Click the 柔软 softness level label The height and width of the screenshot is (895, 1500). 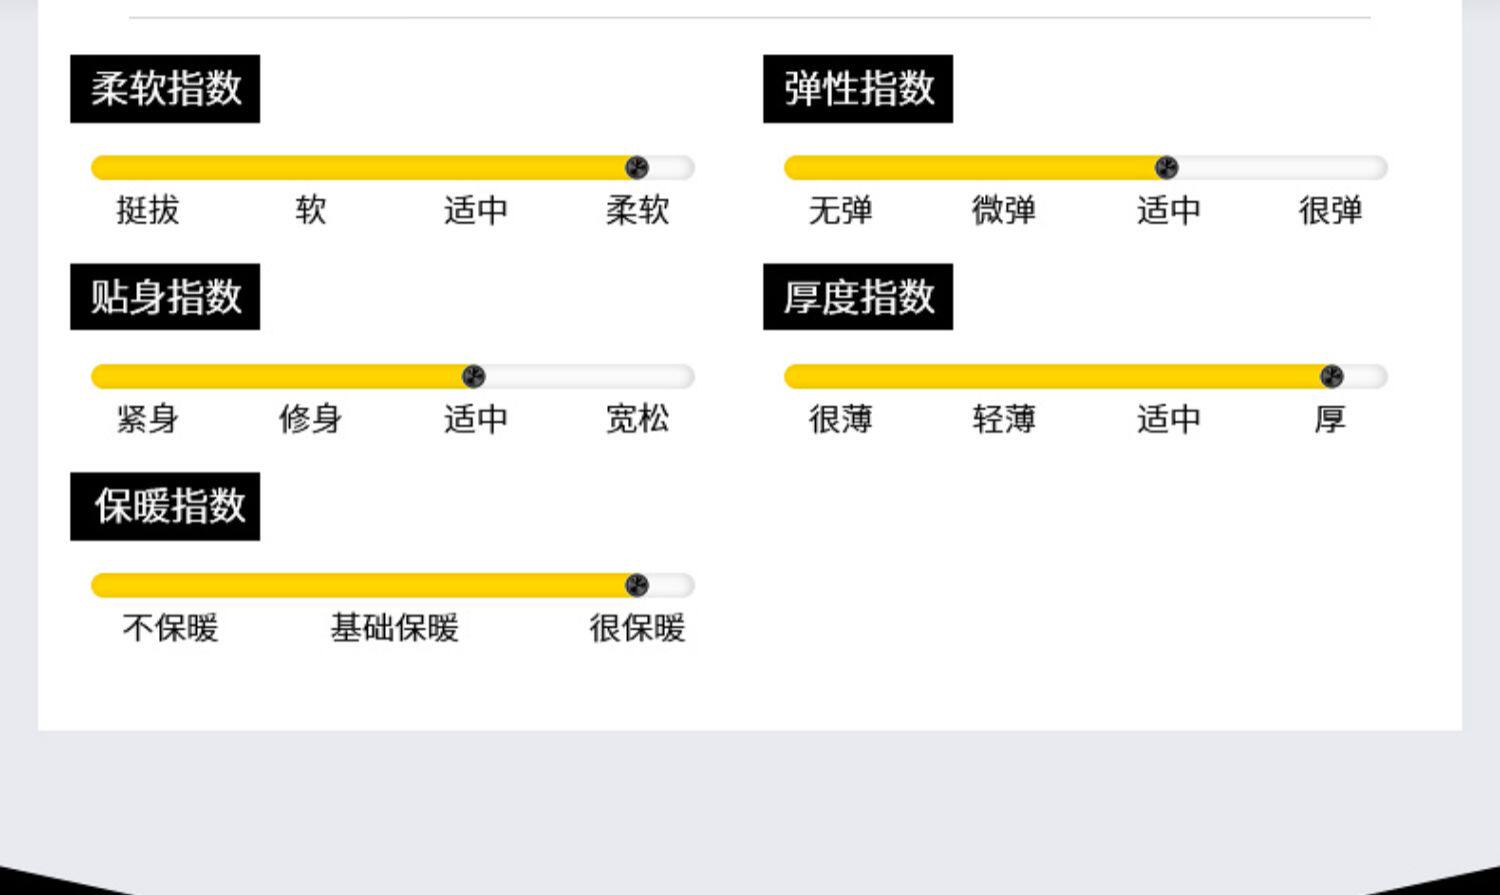(x=637, y=211)
